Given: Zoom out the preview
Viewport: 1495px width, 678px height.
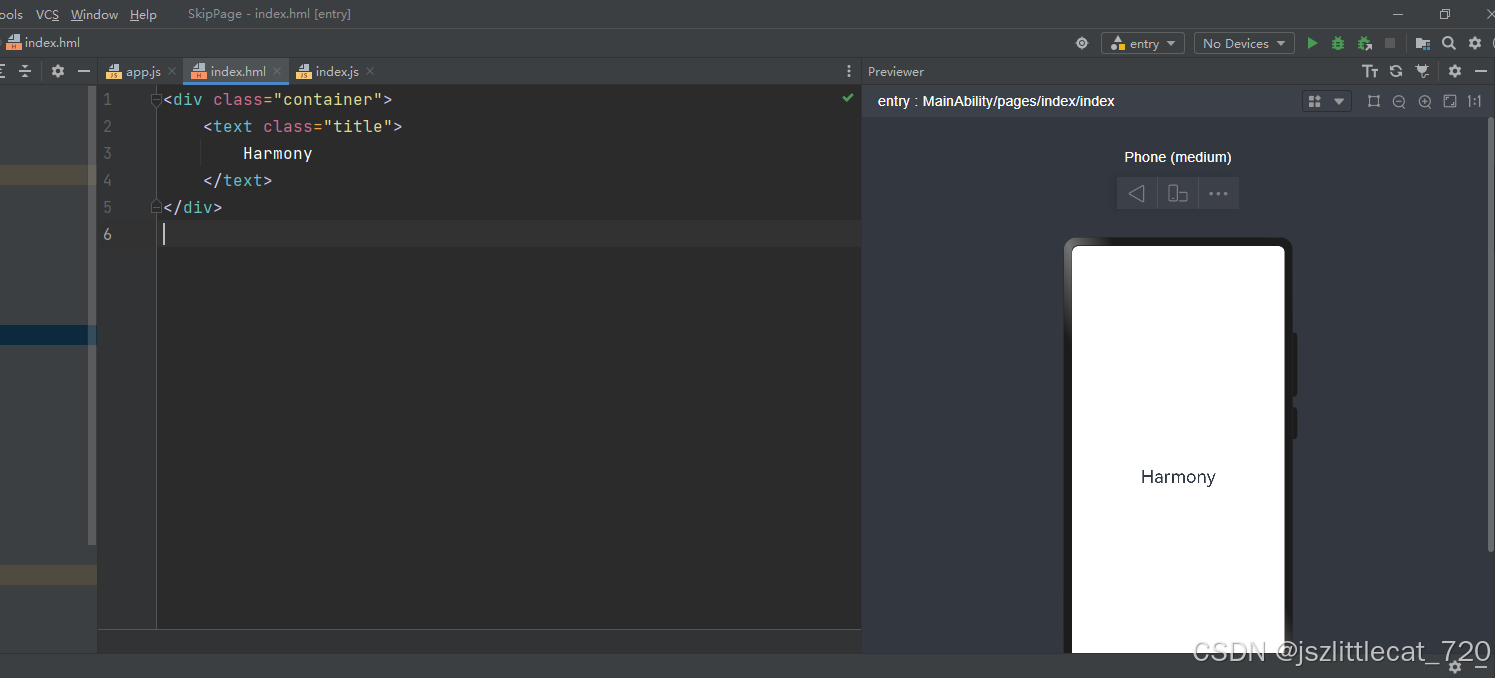Looking at the screenshot, I should coord(1399,101).
